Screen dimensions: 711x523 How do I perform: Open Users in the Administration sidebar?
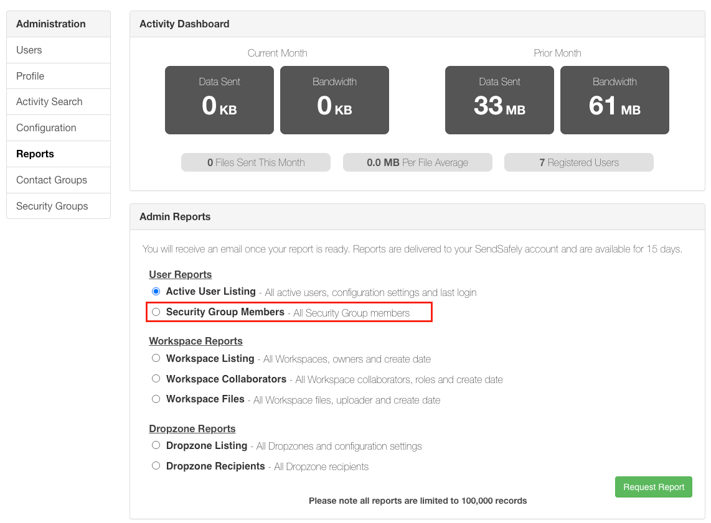(x=30, y=50)
